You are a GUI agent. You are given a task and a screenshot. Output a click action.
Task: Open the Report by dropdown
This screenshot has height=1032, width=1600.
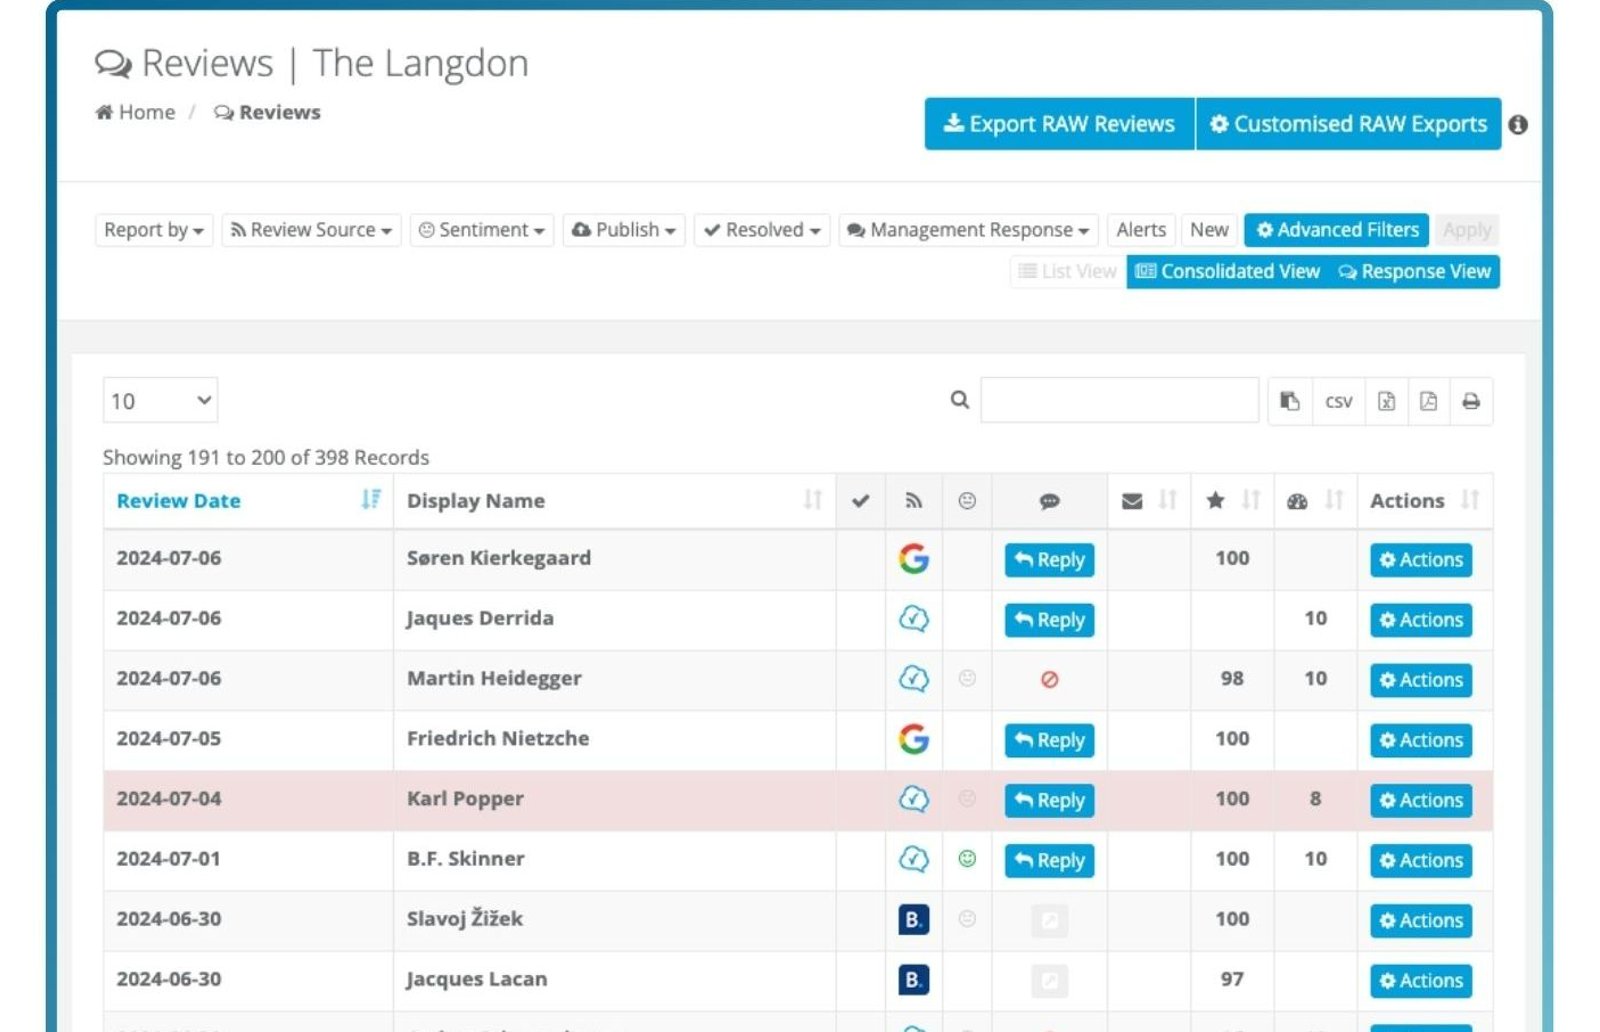point(154,230)
